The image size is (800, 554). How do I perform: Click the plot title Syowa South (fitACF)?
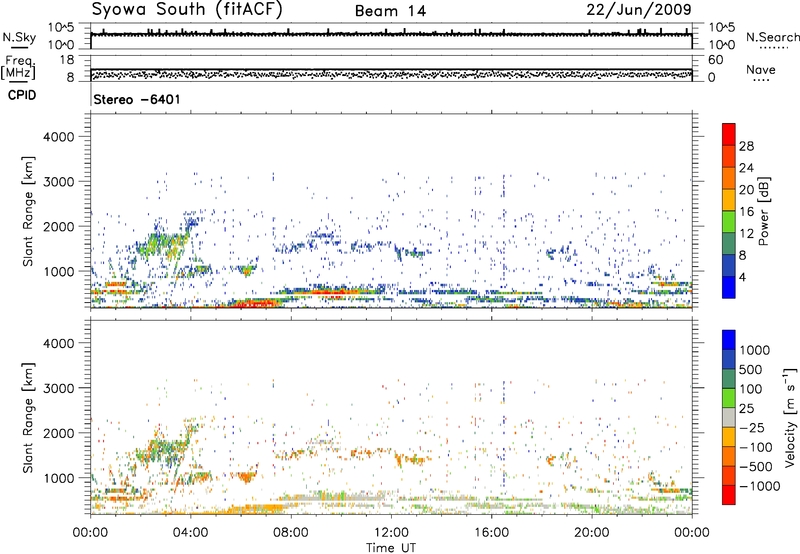(187, 10)
